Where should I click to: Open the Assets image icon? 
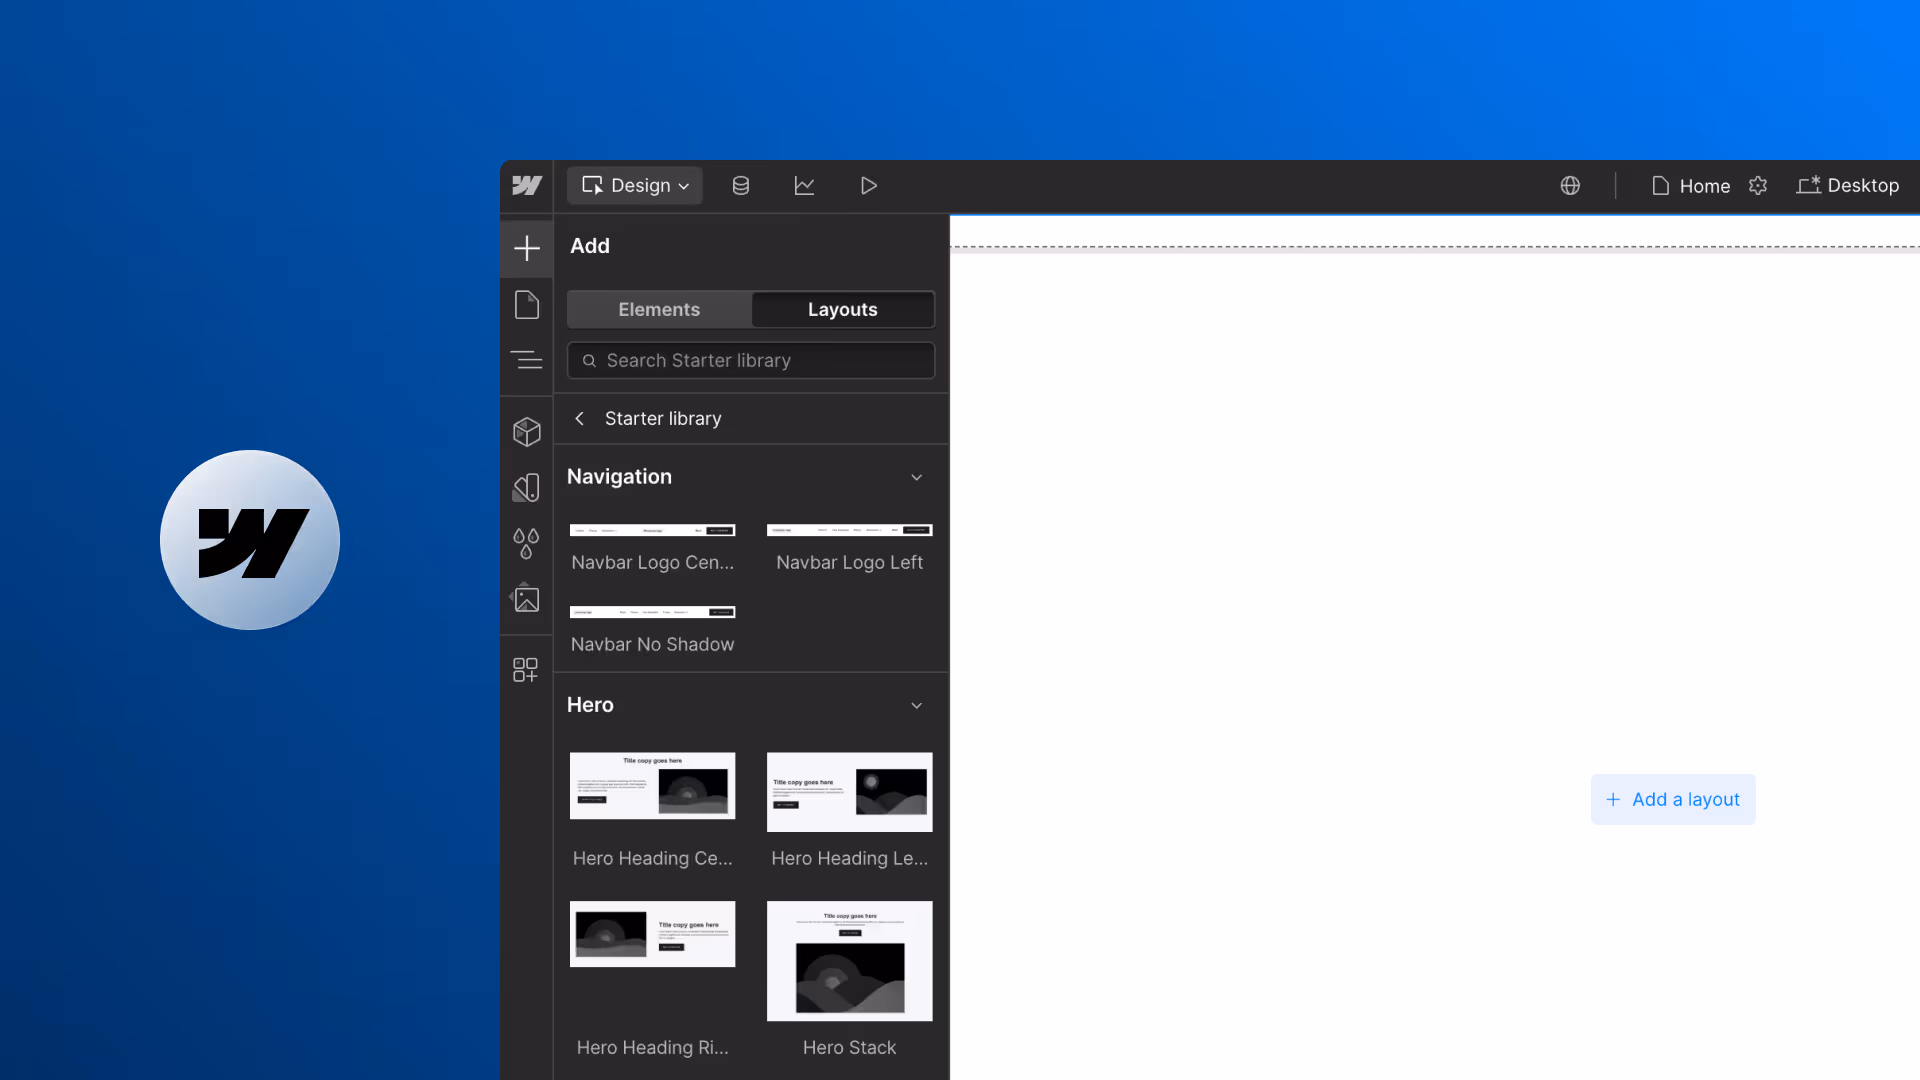tap(527, 599)
